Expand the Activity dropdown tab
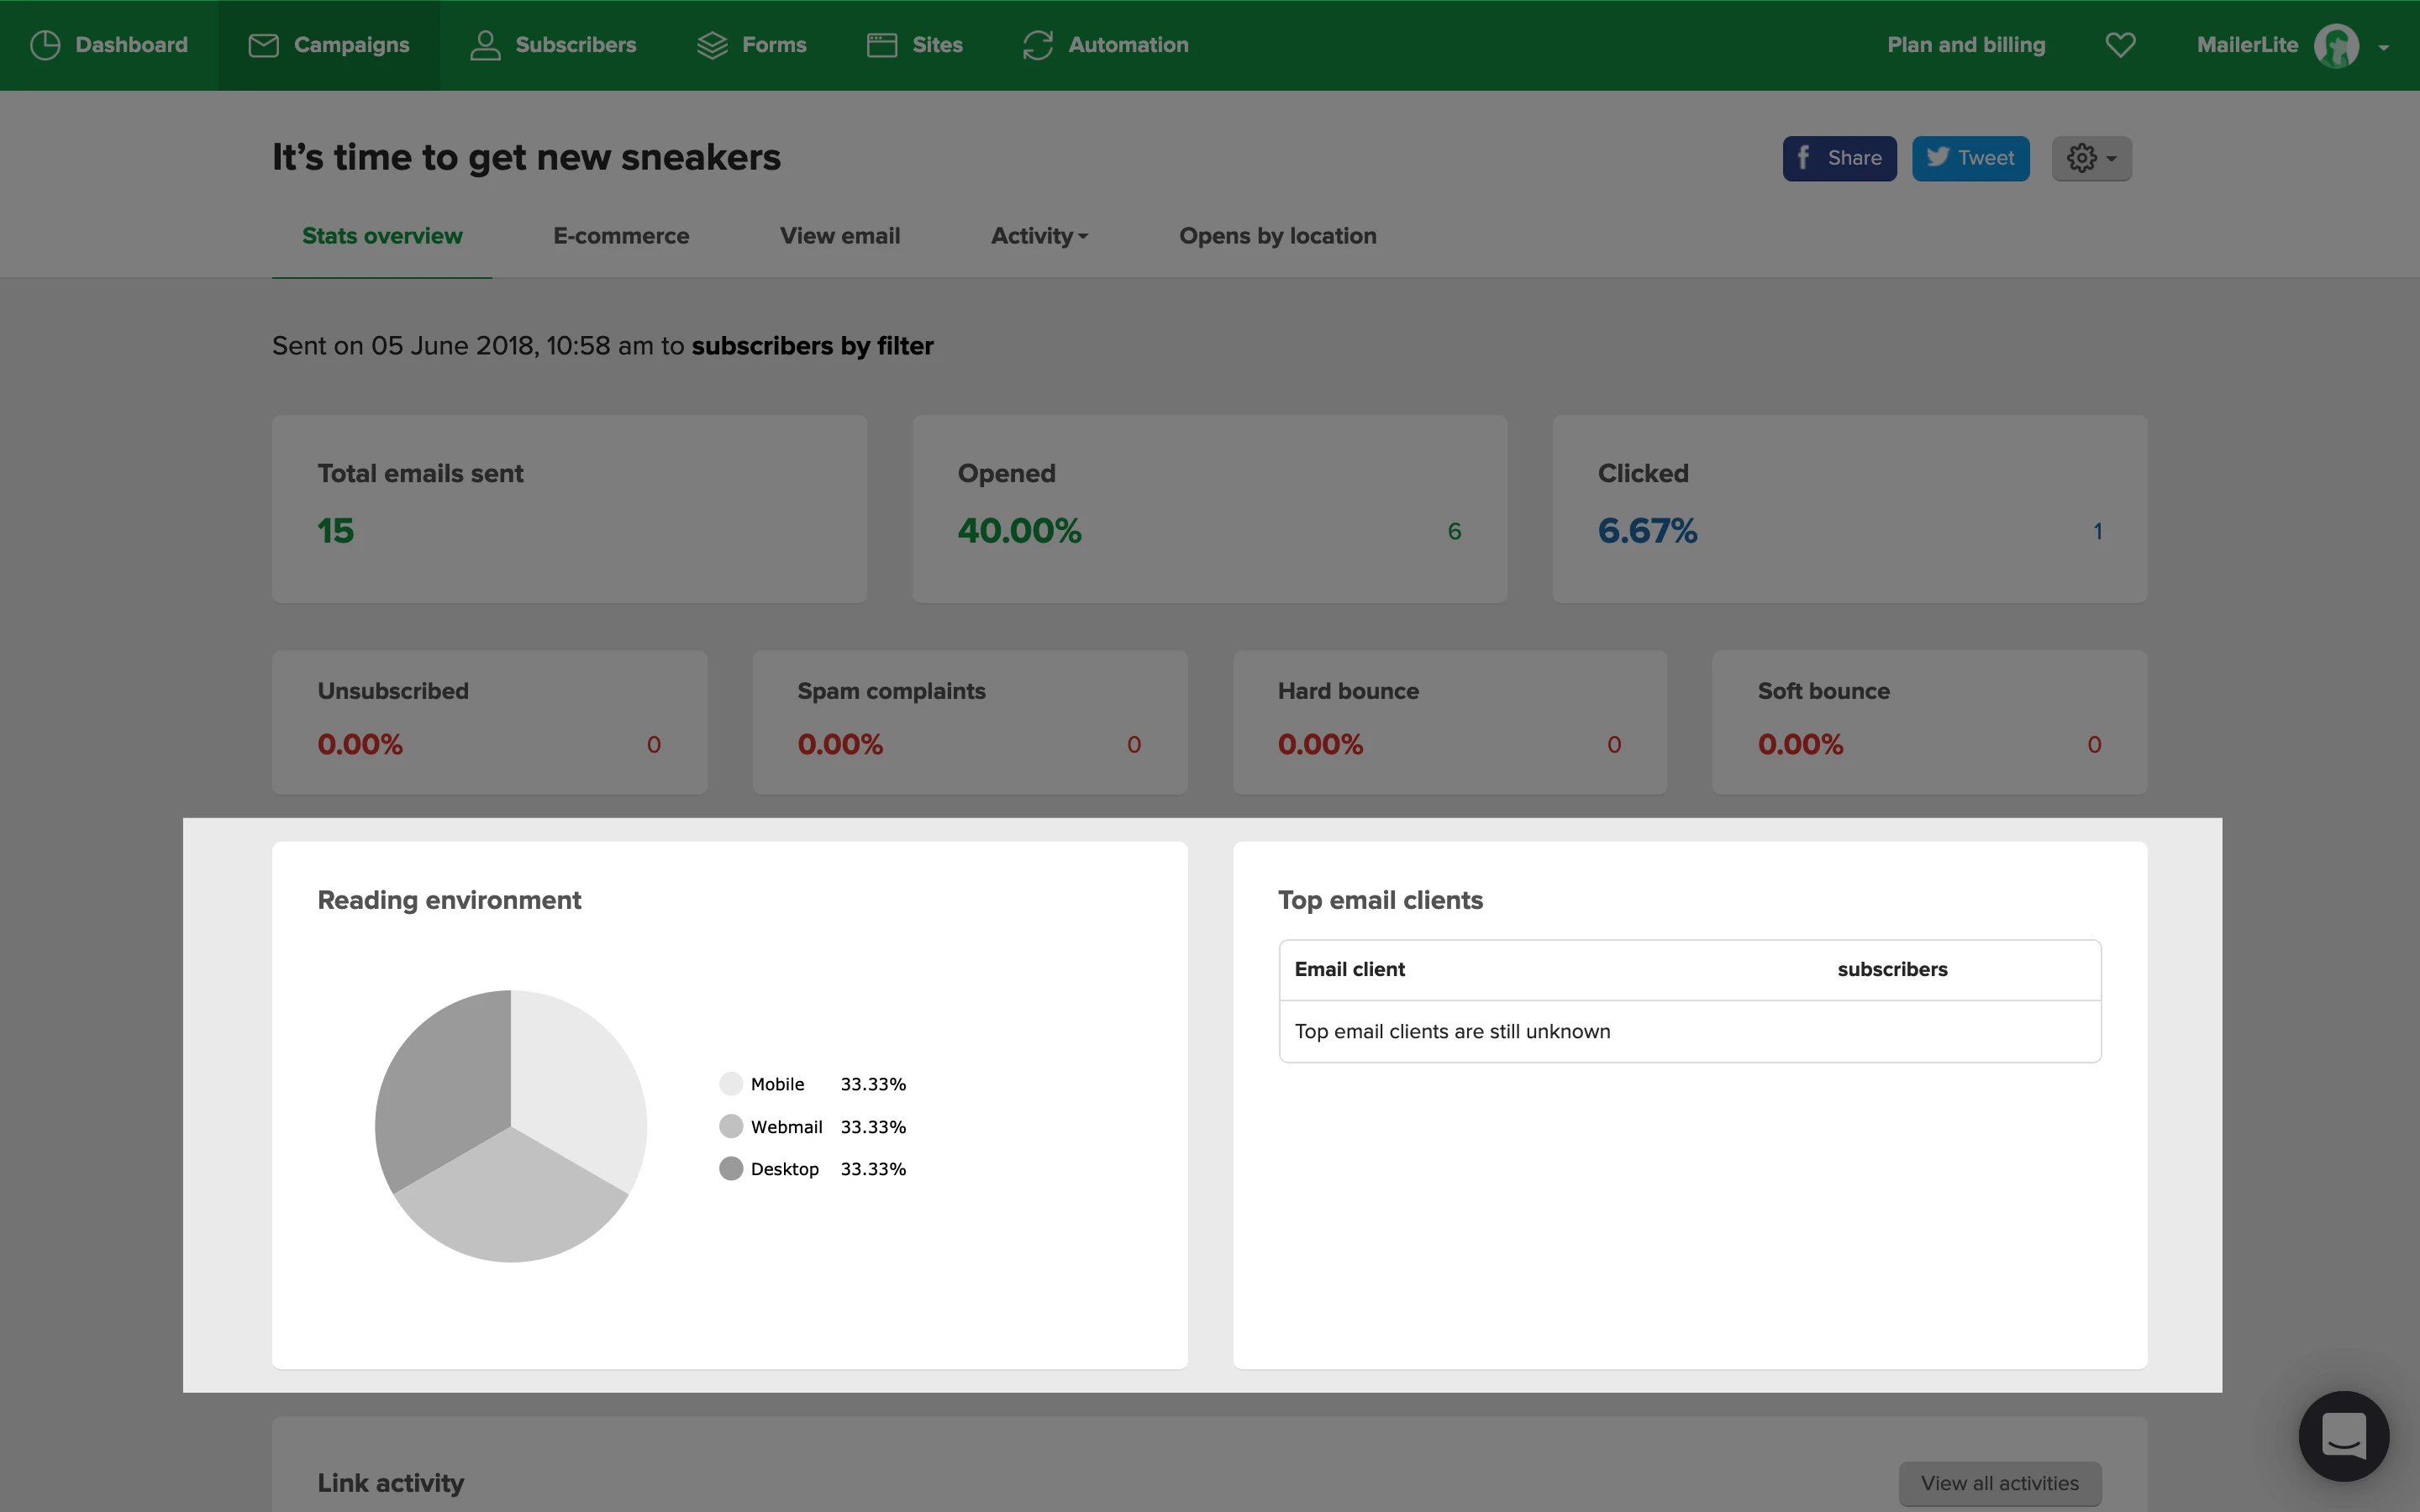 [x=1039, y=236]
